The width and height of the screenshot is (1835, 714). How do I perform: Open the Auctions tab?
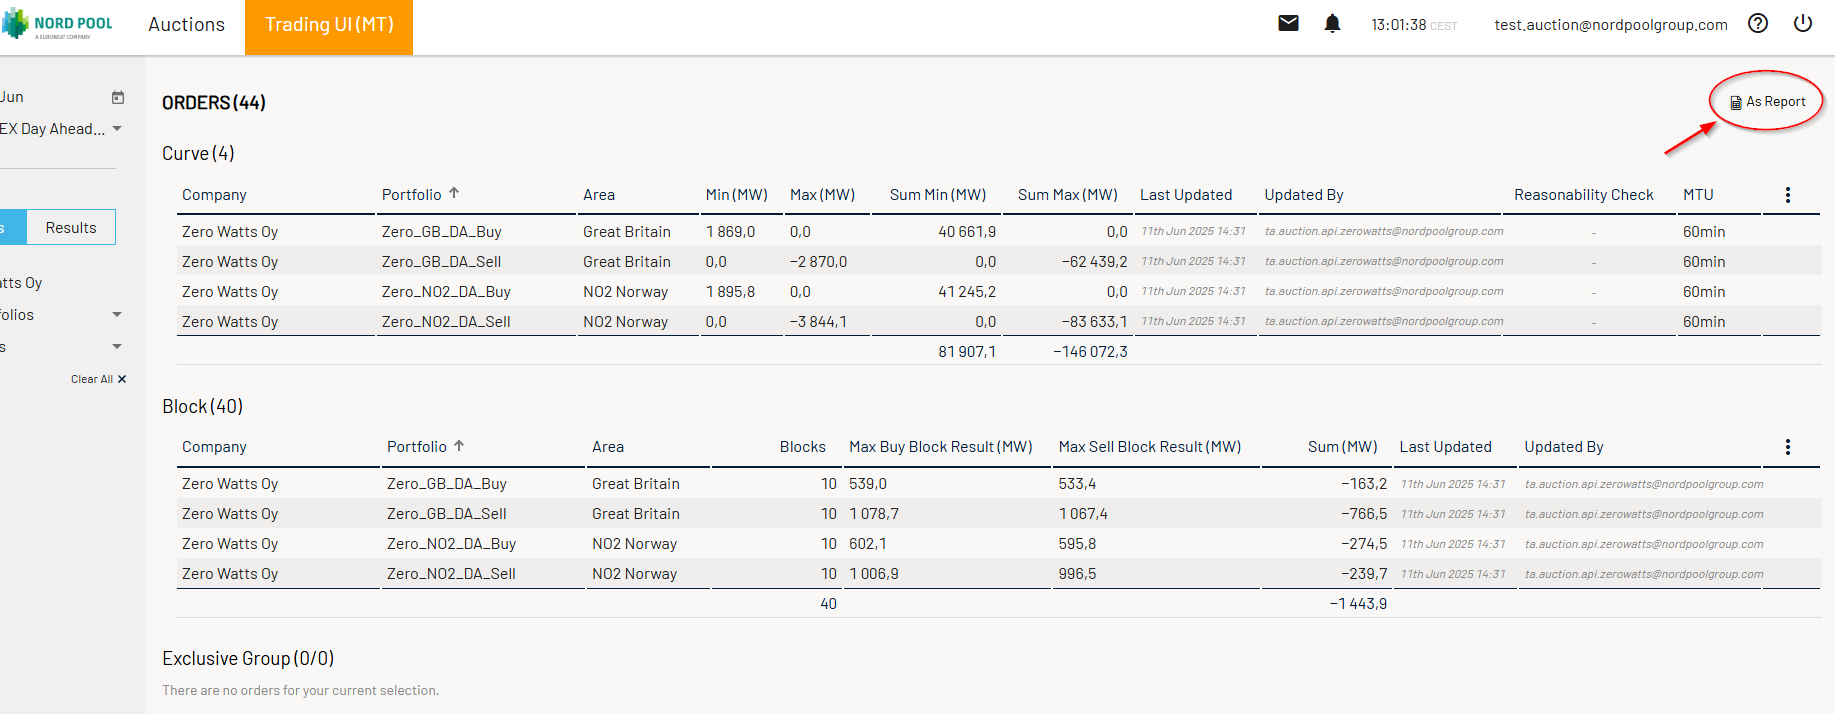[x=186, y=25]
